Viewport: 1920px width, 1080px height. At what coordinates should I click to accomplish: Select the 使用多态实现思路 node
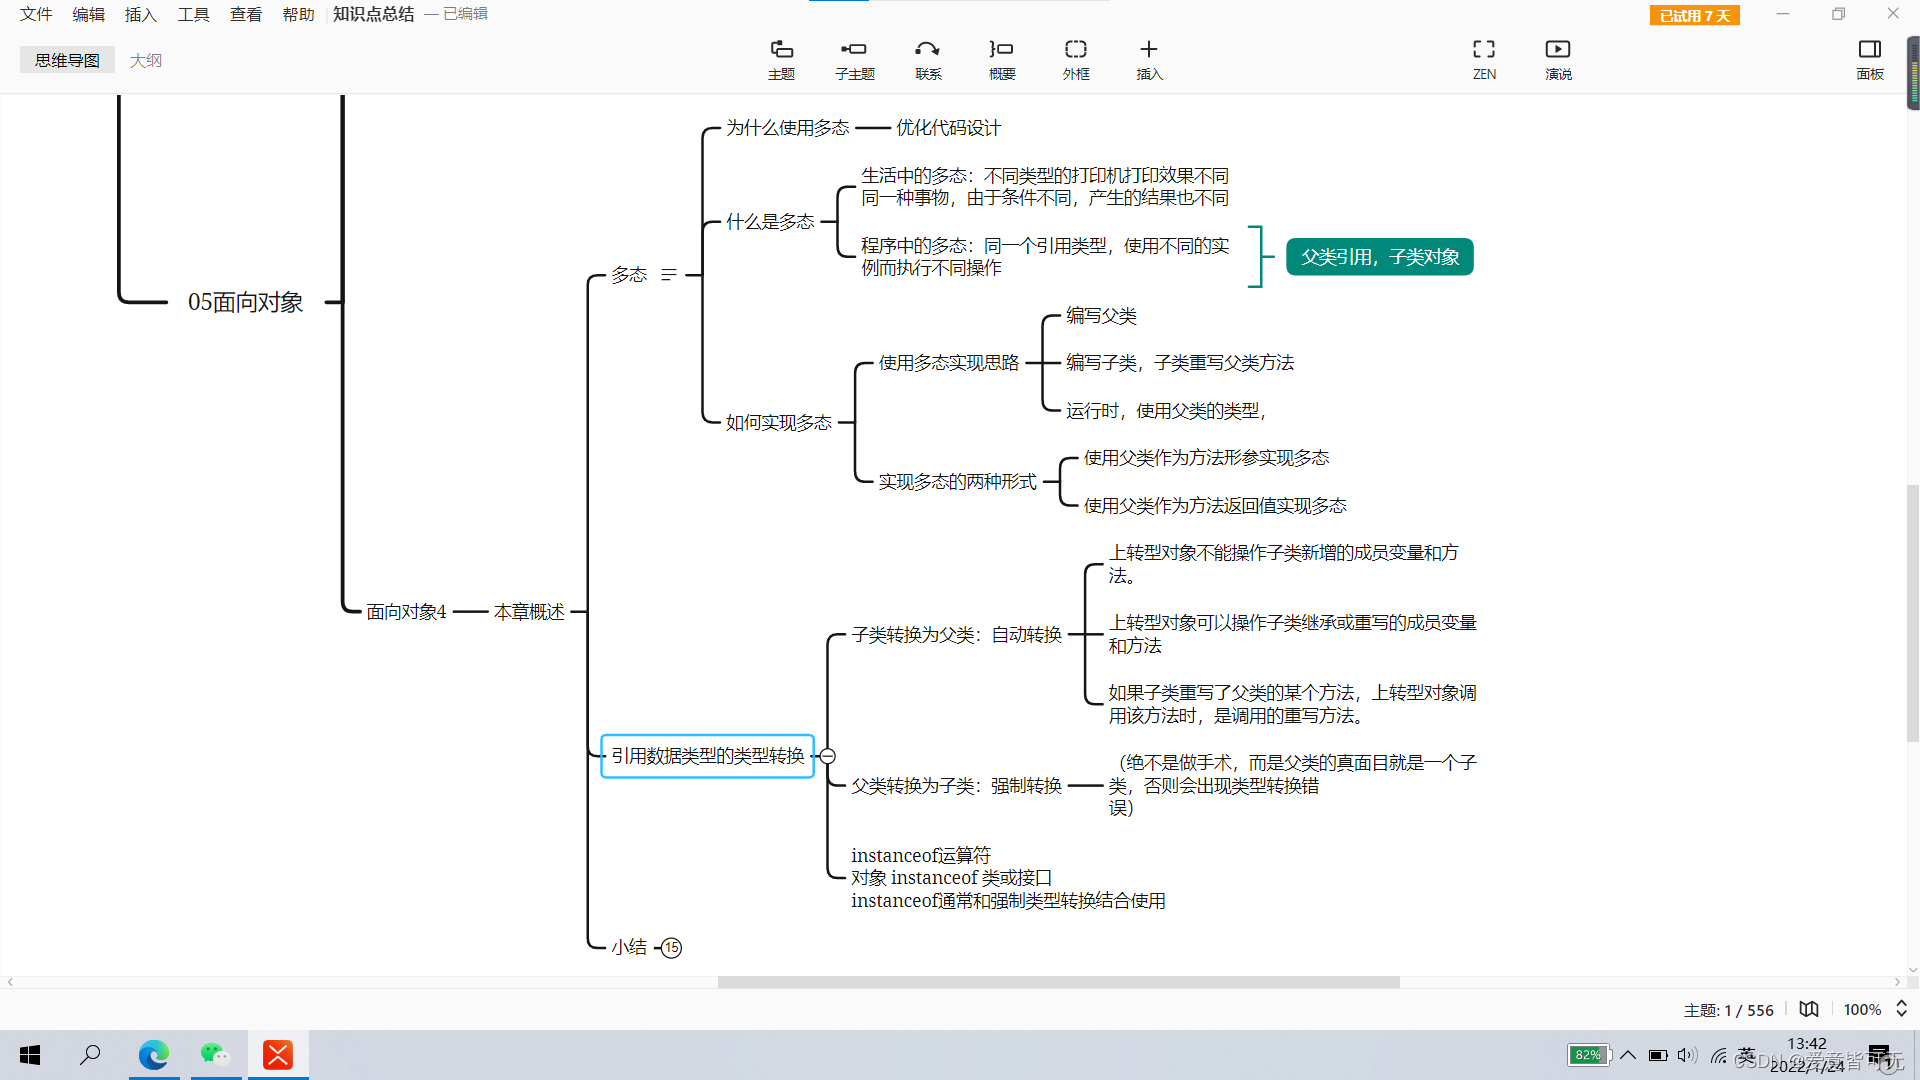tap(948, 362)
